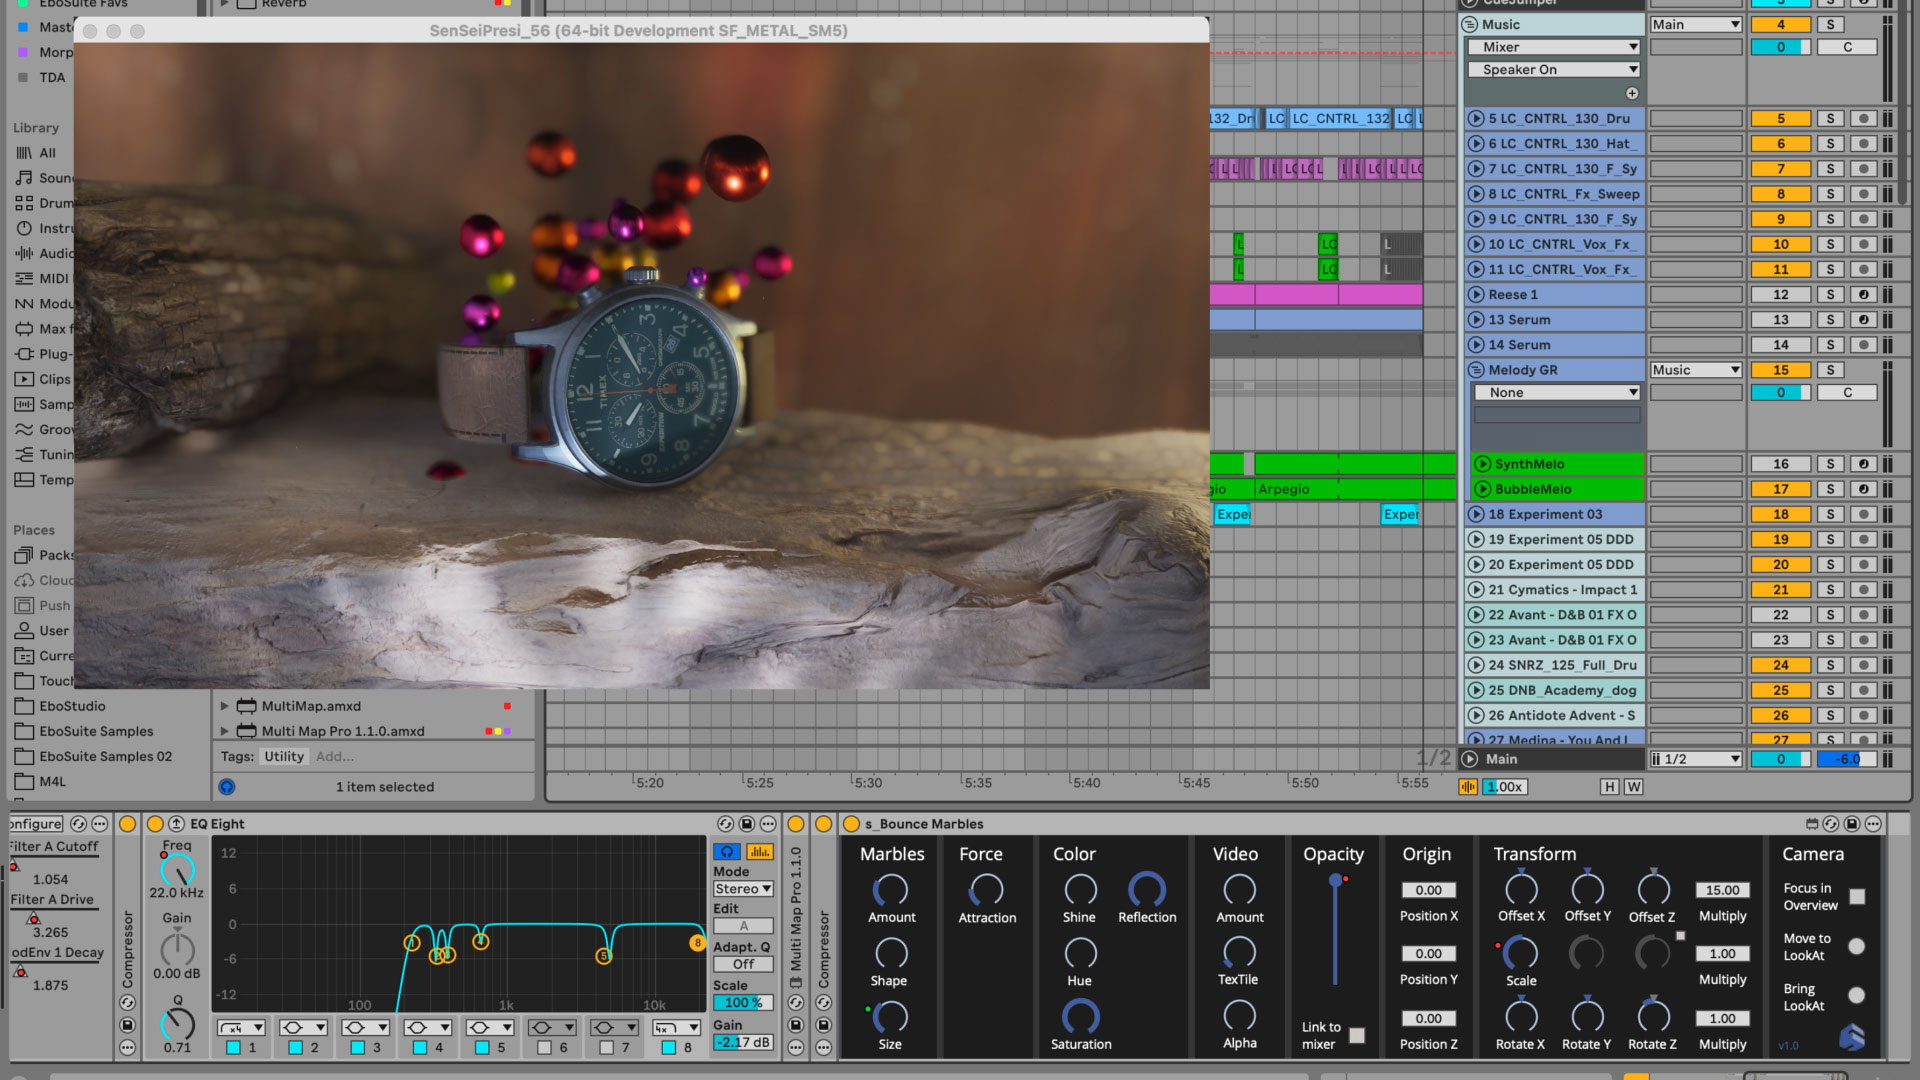Select Drums in the Library sidebar
This screenshot has height=1080, width=1920.
pyautogui.click(x=55, y=202)
